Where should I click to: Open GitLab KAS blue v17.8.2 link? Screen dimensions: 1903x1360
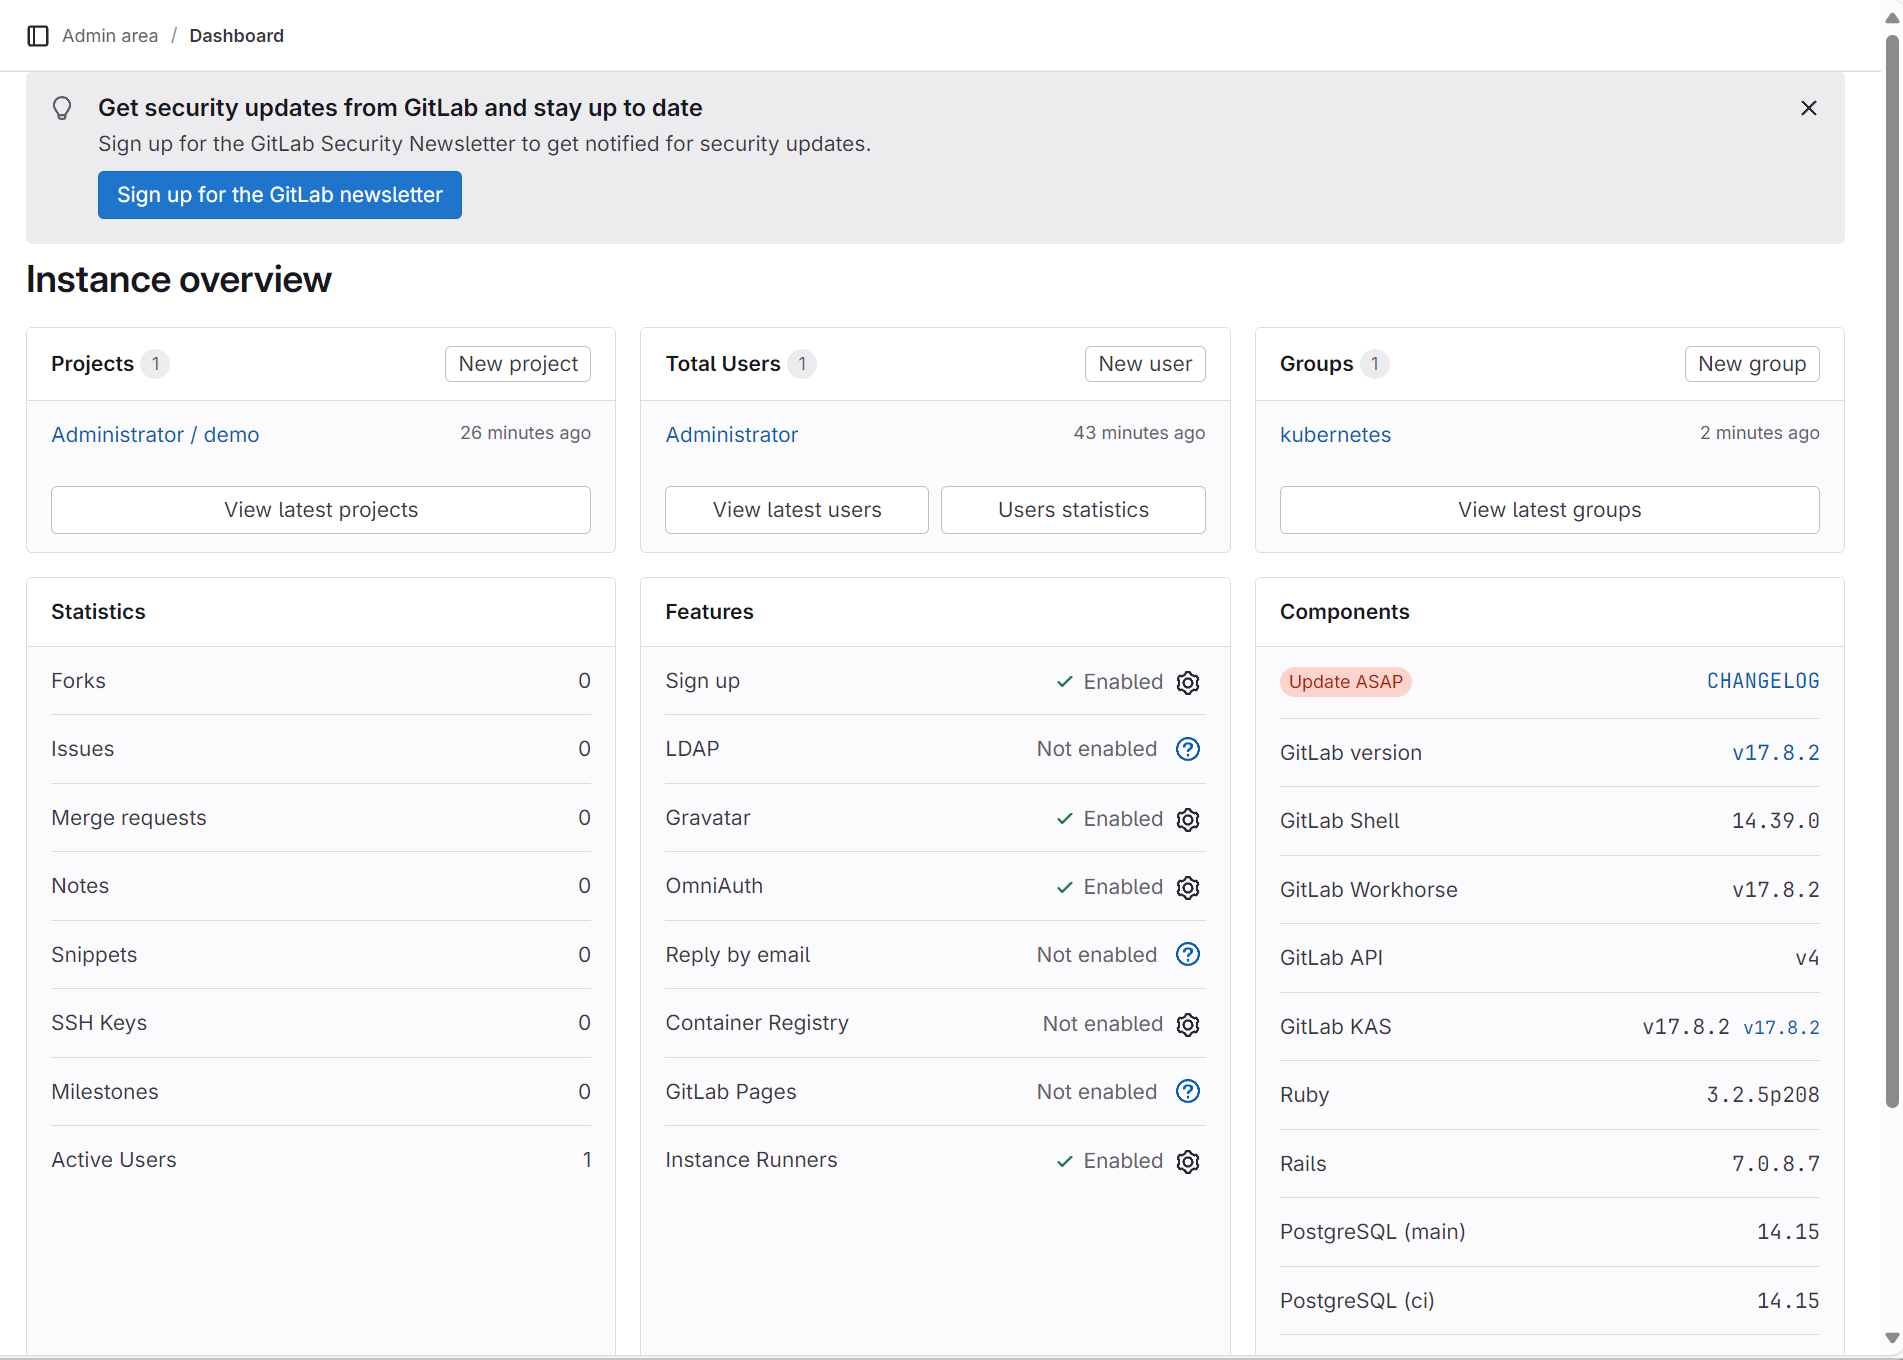point(1781,1028)
